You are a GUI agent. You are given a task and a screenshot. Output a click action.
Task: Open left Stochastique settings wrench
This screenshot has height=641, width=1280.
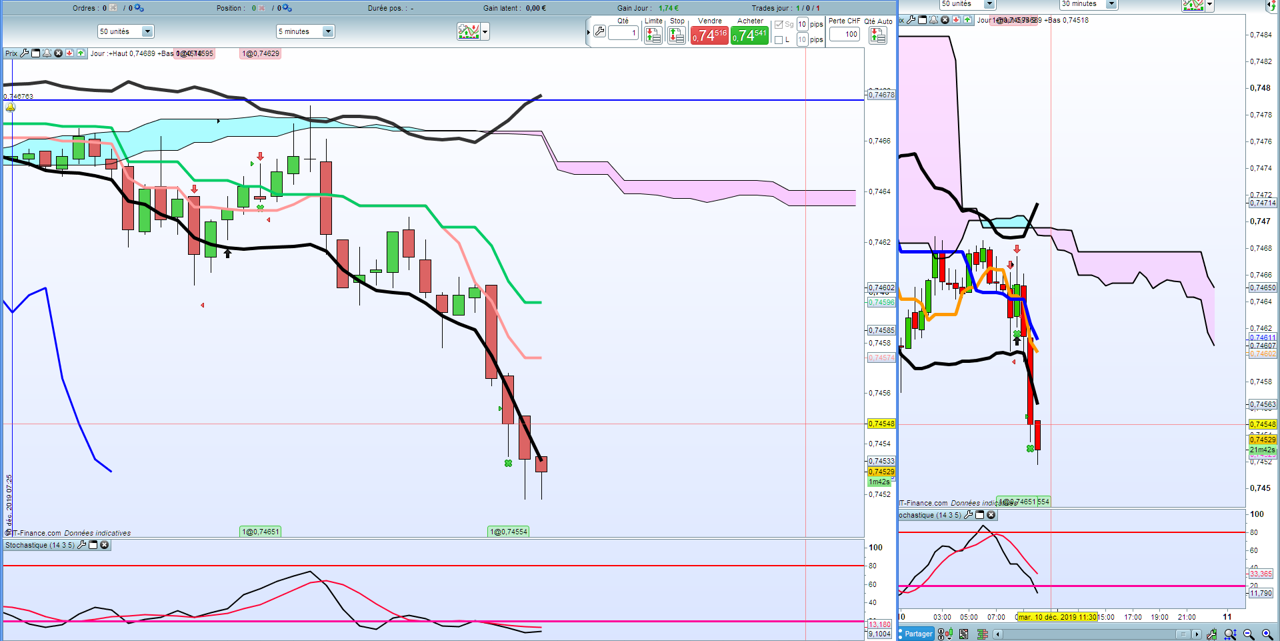point(82,545)
